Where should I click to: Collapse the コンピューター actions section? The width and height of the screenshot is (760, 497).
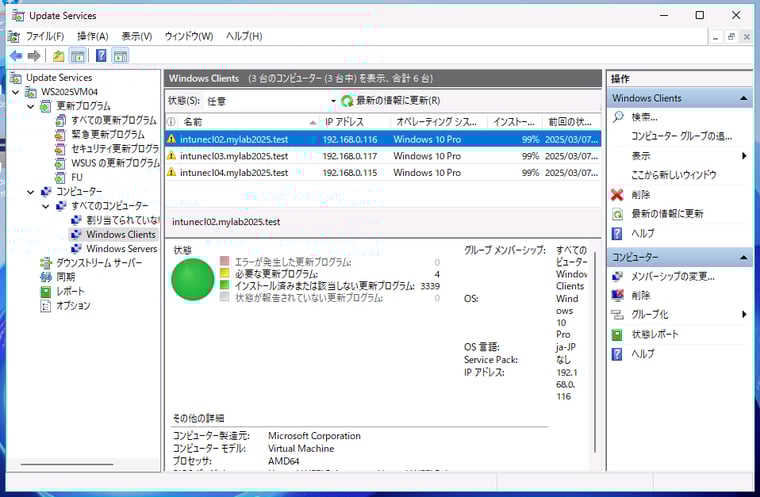click(744, 257)
